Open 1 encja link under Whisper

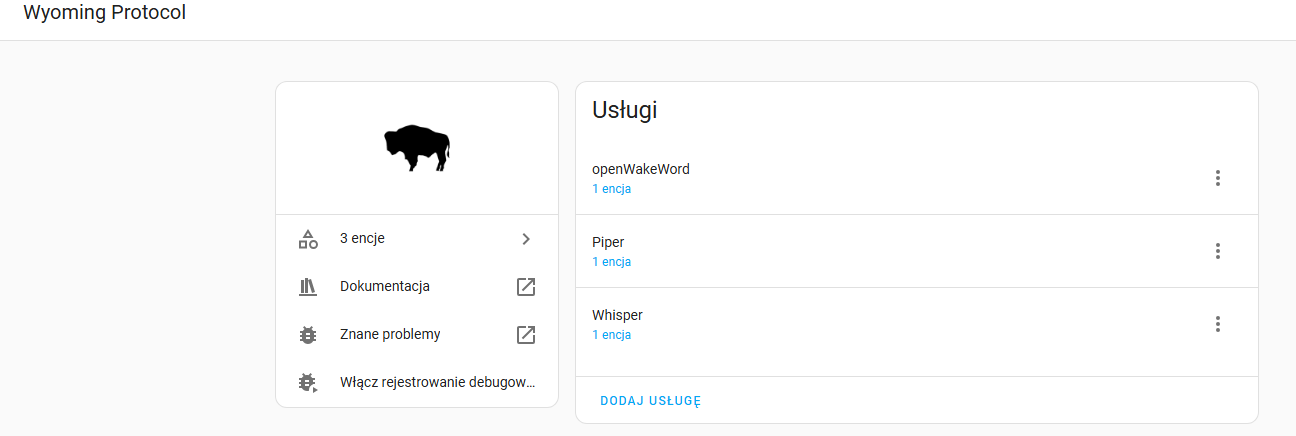coord(611,335)
